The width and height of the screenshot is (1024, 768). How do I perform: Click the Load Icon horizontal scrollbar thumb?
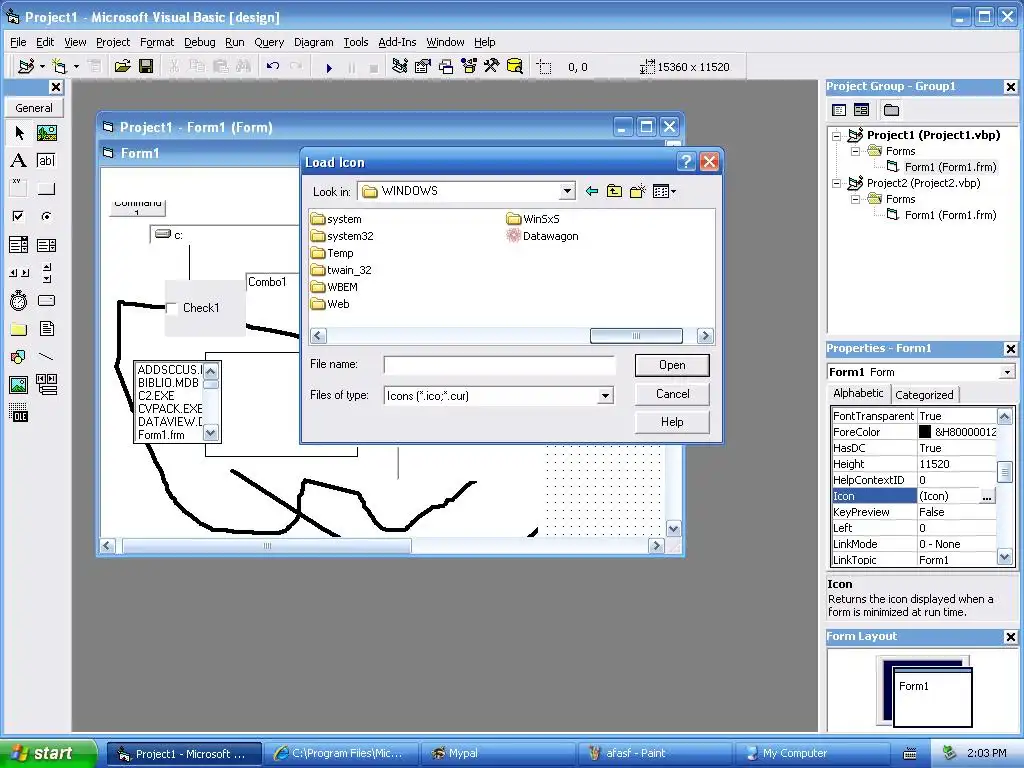636,336
